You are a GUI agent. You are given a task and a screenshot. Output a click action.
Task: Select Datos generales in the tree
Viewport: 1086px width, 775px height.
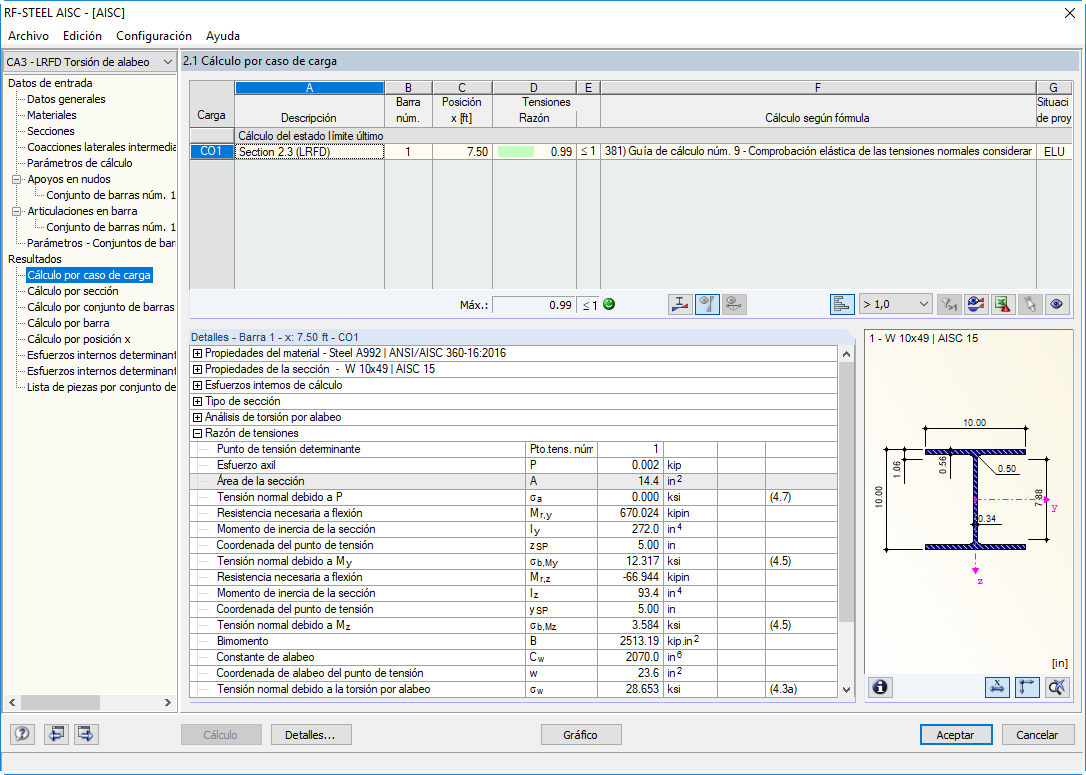click(x=66, y=99)
